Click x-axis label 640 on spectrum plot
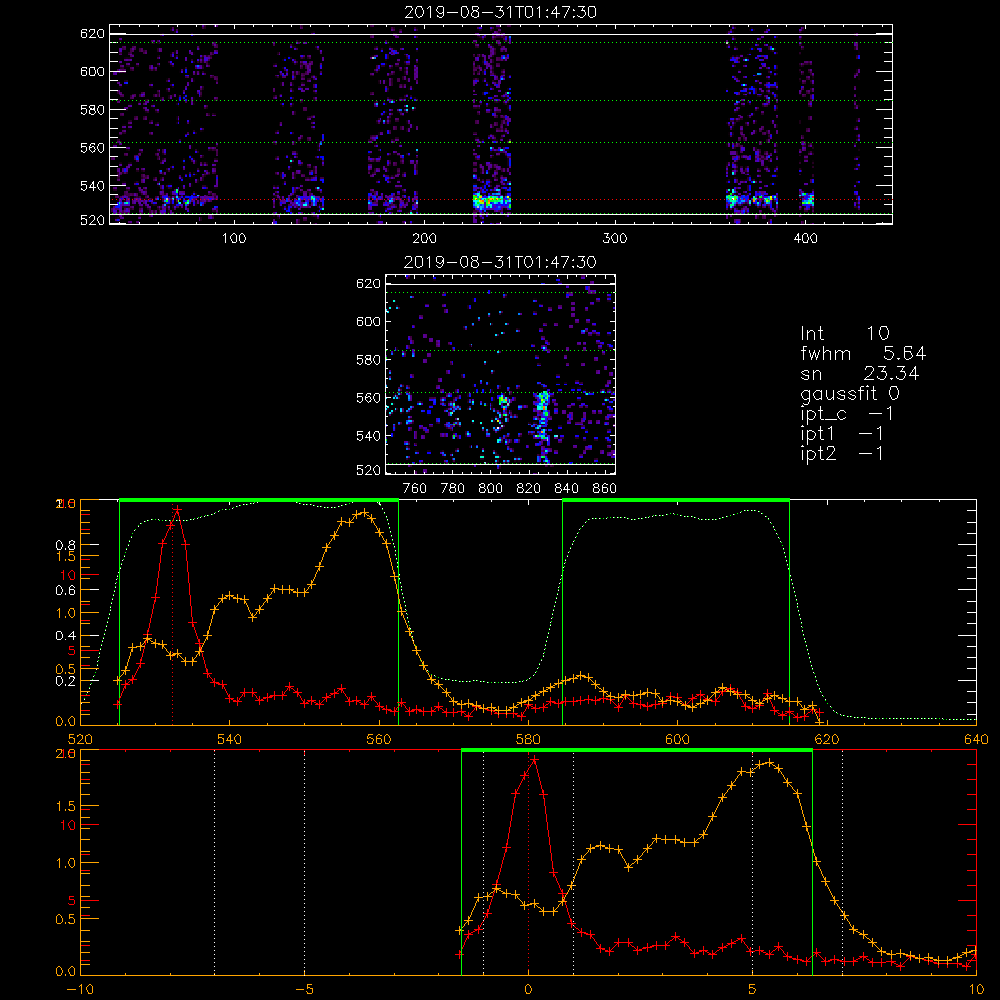 pos(976,739)
